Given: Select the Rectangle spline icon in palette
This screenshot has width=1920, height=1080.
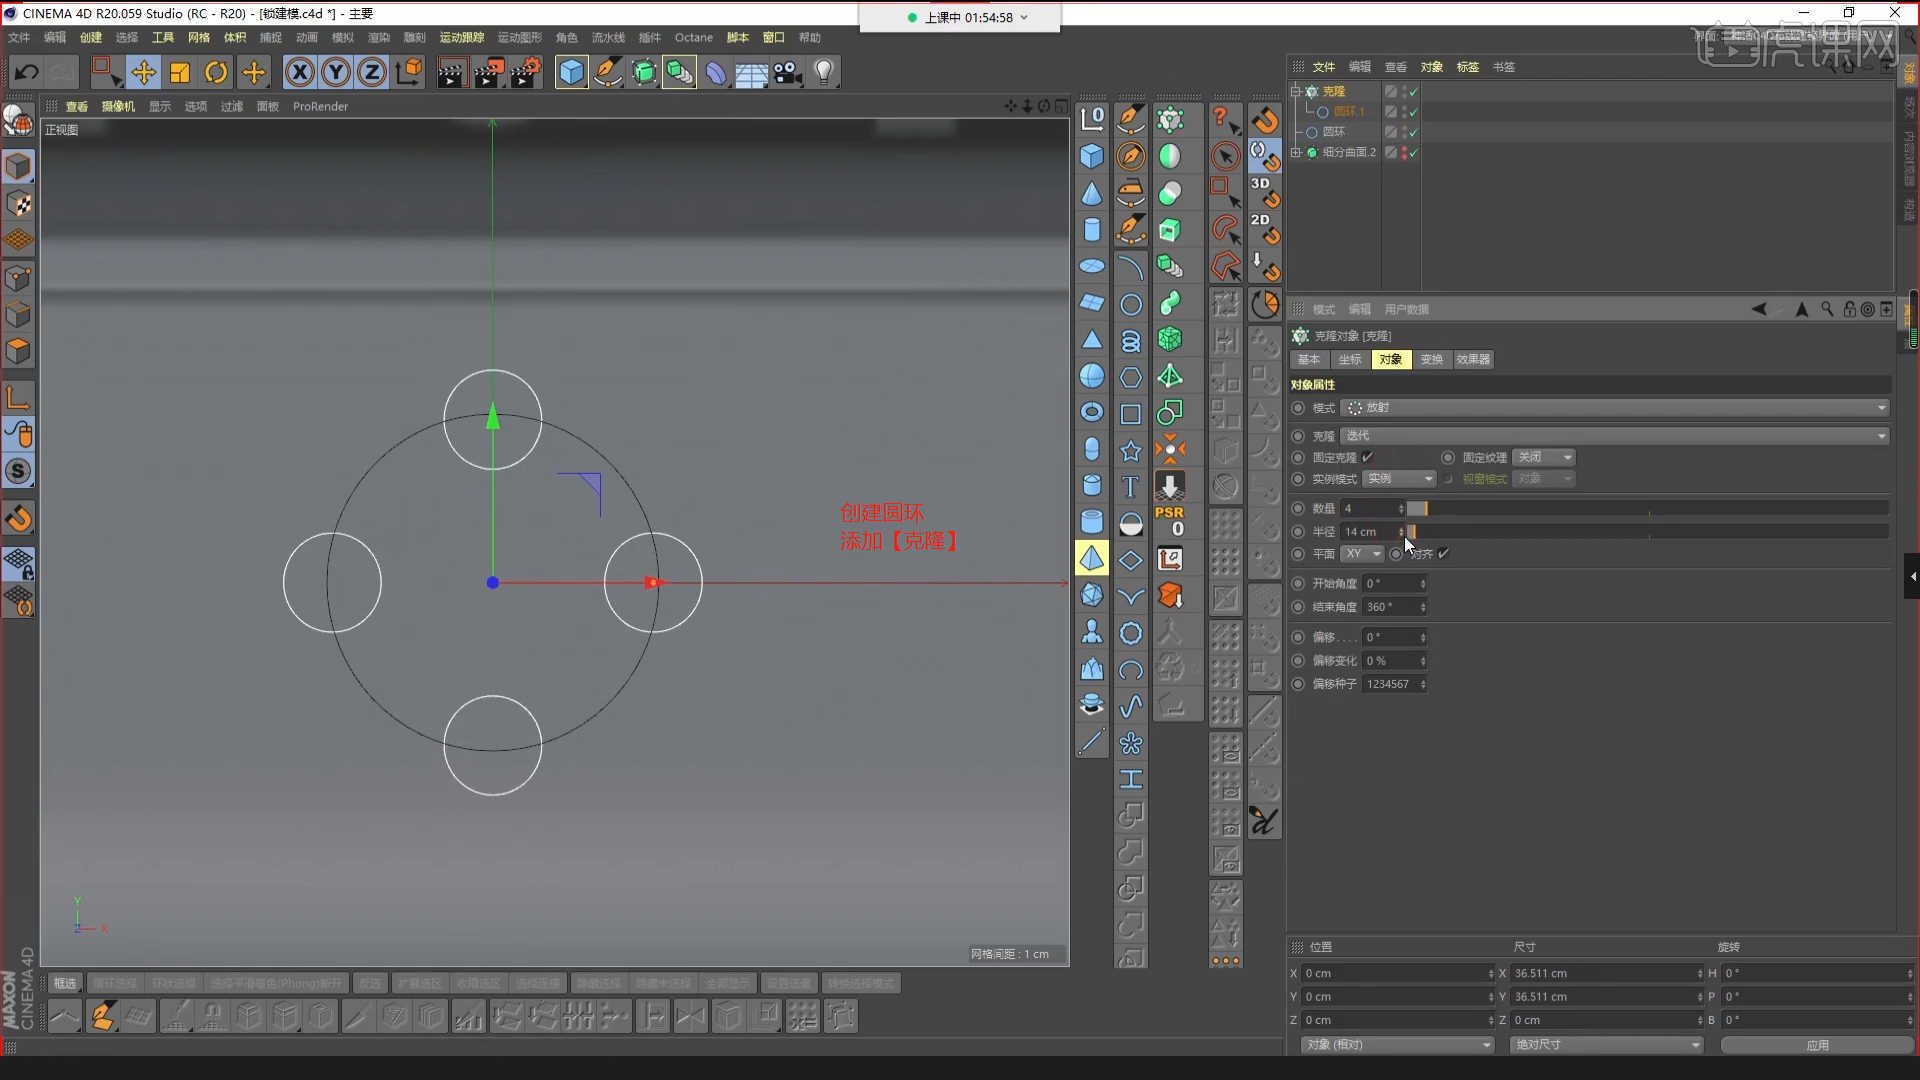Looking at the screenshot, I should pyautogui.click(x=1131, y=414).
